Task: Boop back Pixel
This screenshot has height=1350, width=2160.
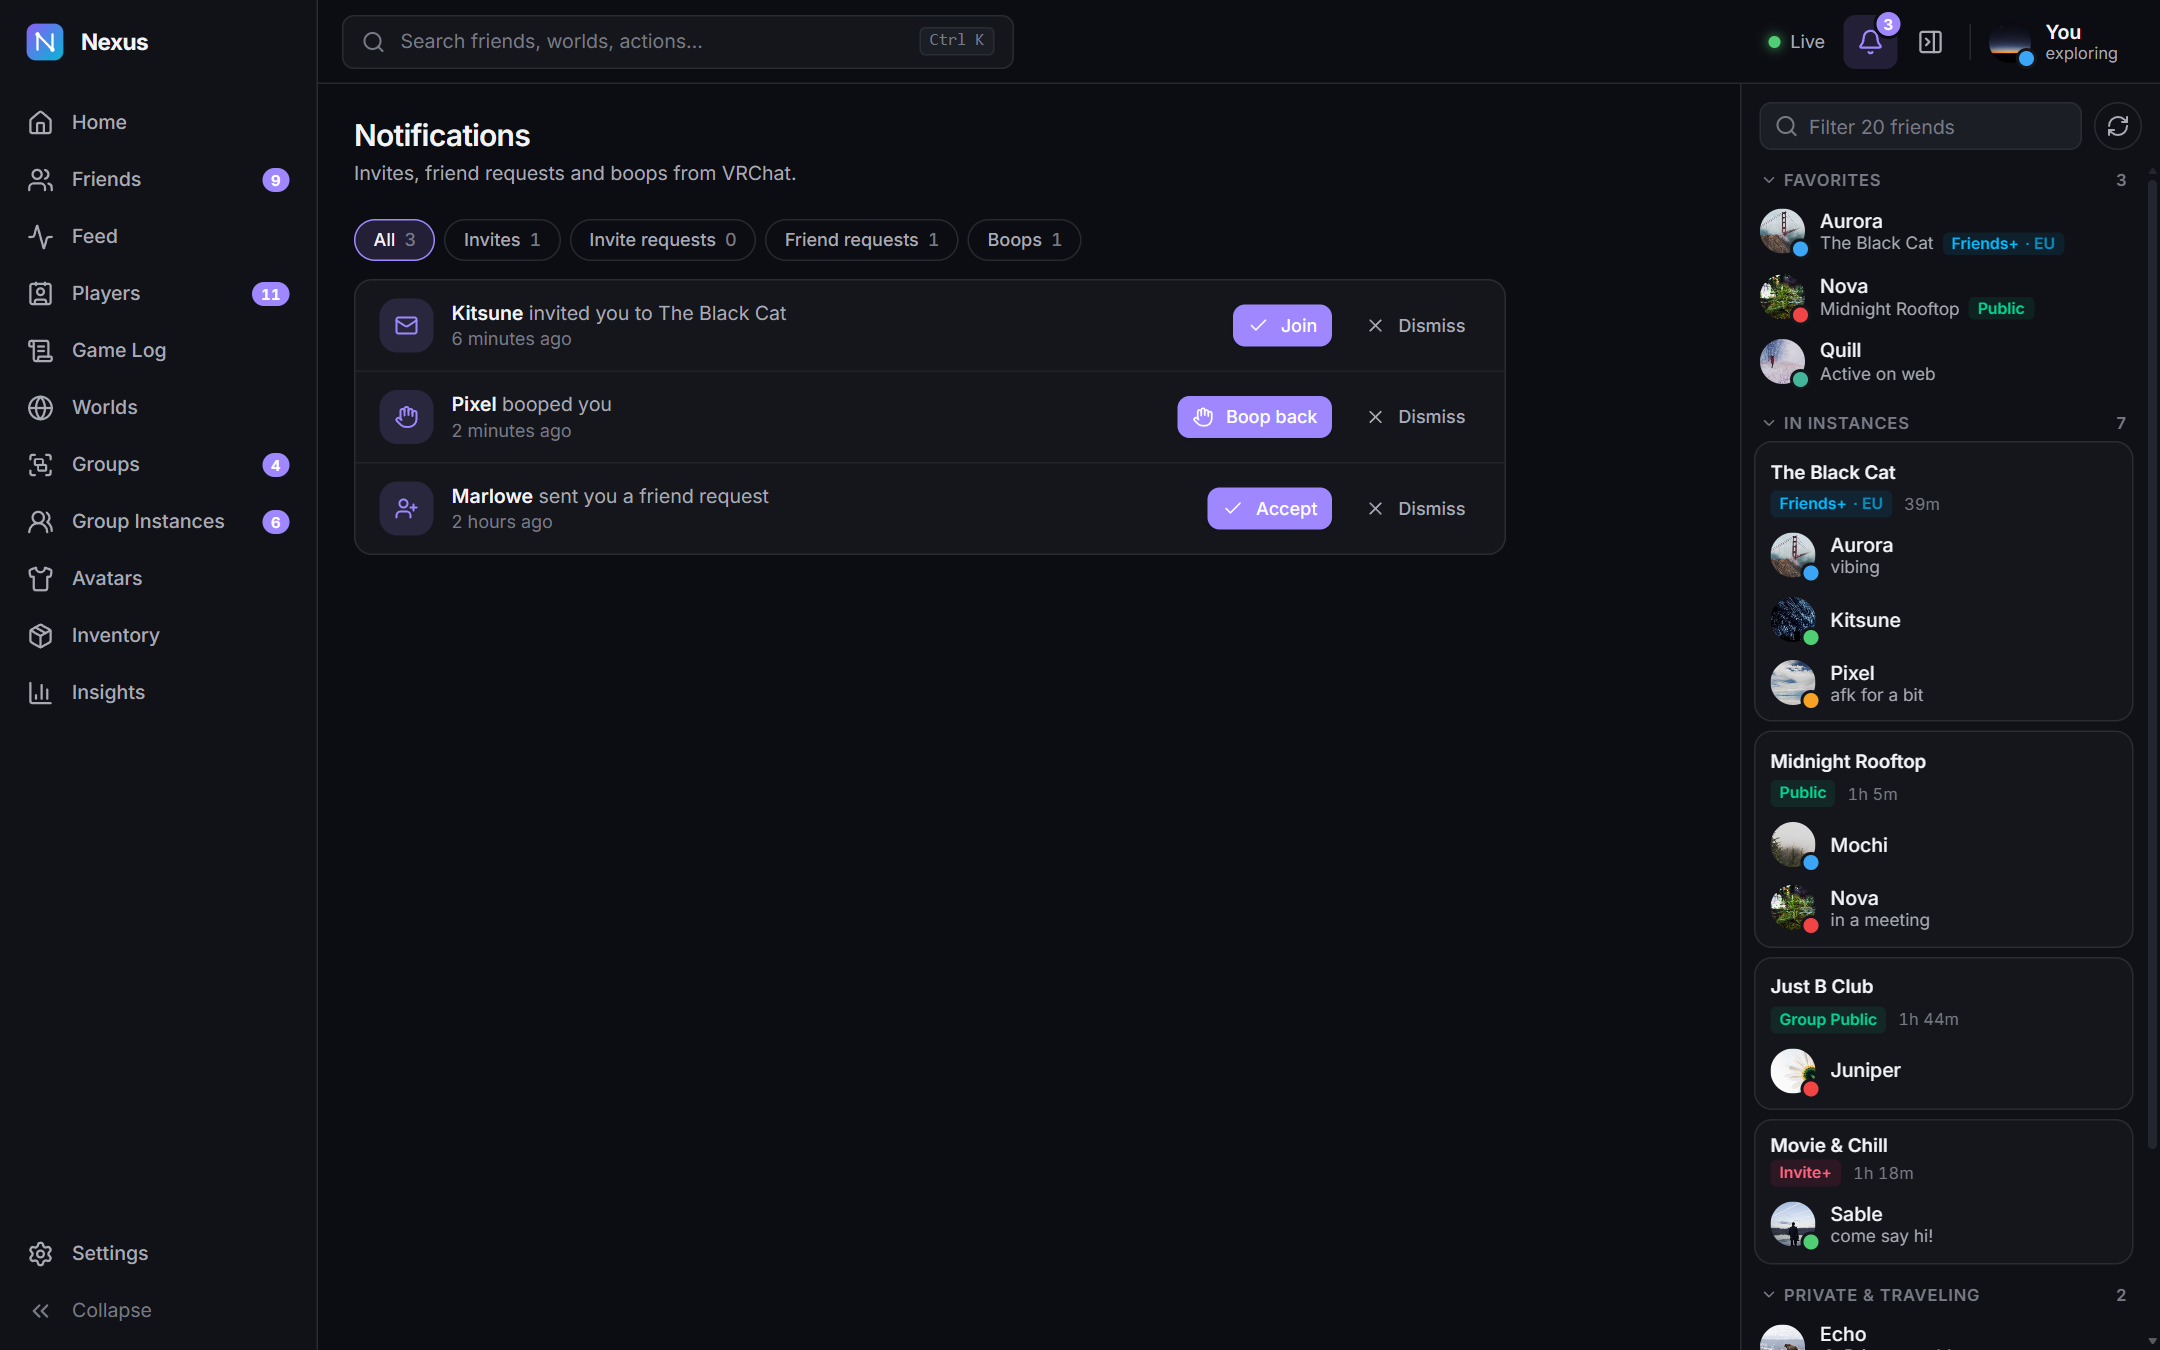Action: (x=1254, y=417)
